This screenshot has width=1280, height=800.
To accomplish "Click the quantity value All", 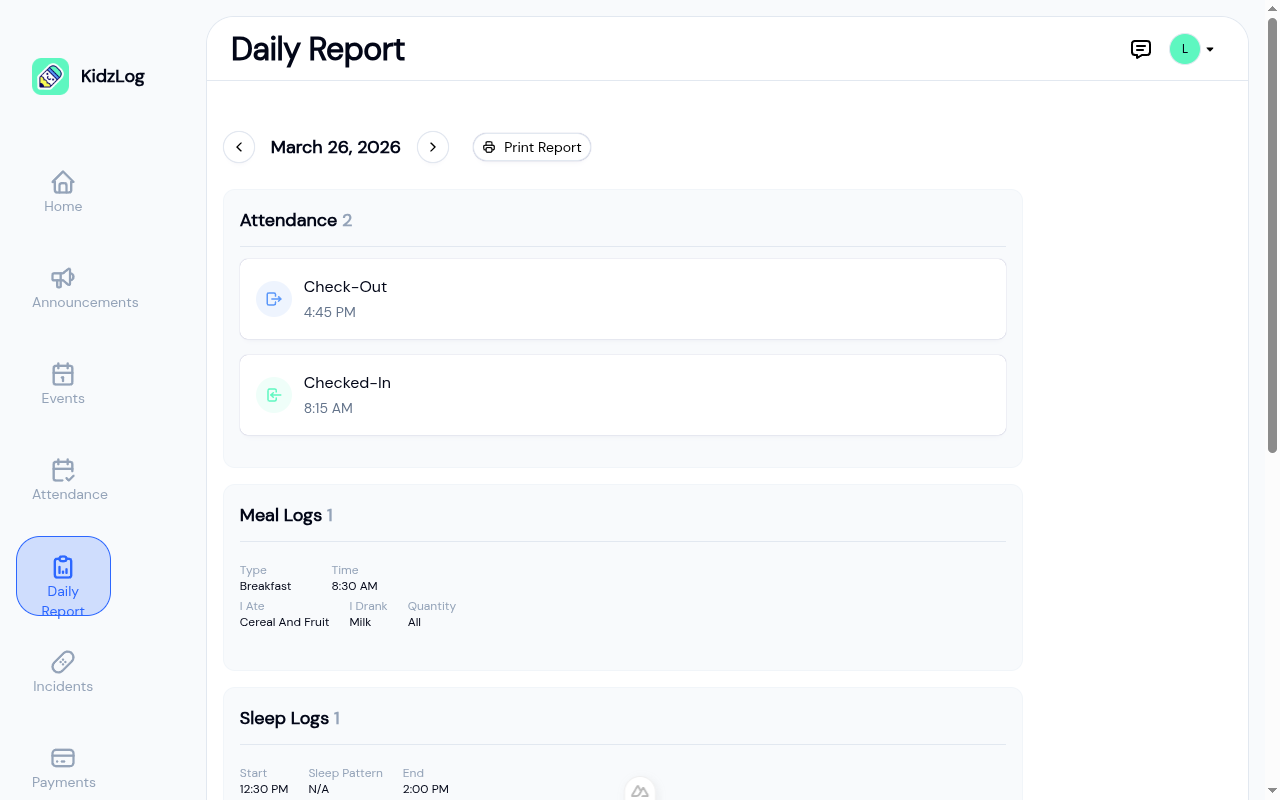I will [414, 622].
